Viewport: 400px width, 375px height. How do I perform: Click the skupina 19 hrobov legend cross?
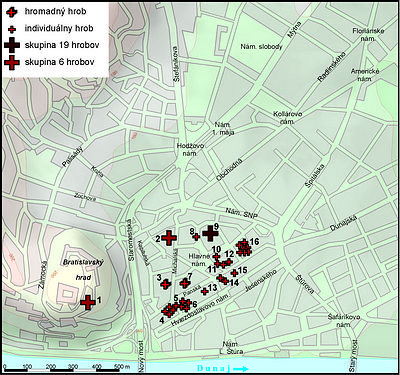12,45
